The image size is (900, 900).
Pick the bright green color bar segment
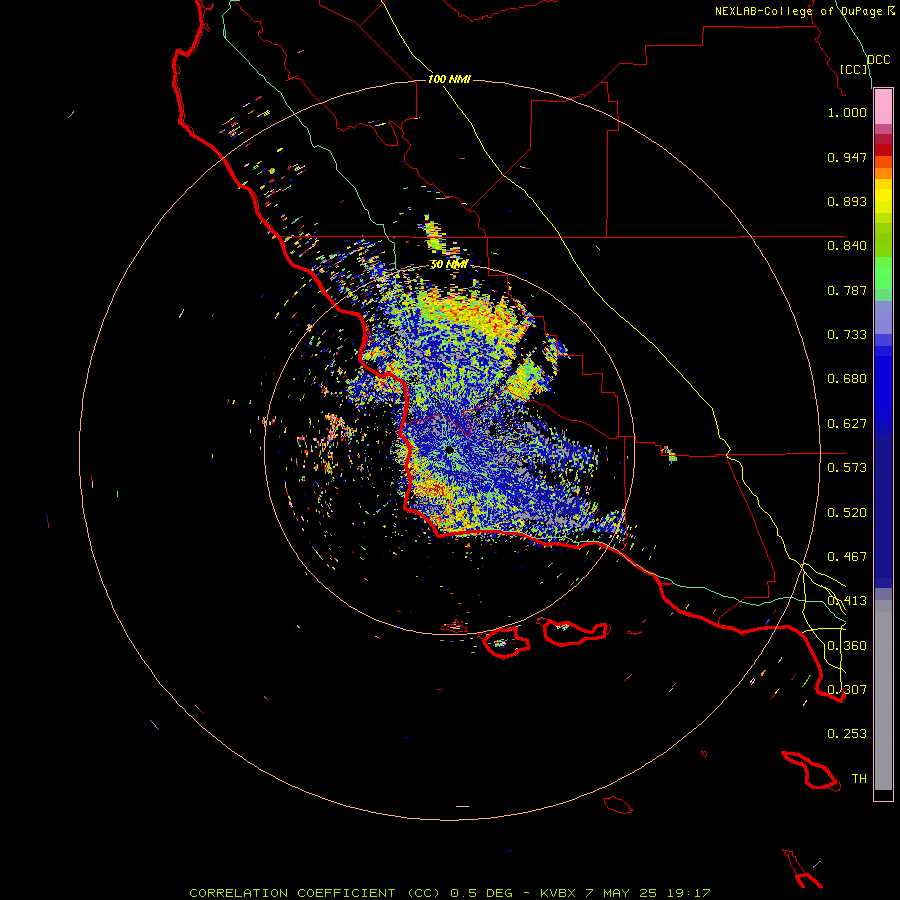(883, 273)
